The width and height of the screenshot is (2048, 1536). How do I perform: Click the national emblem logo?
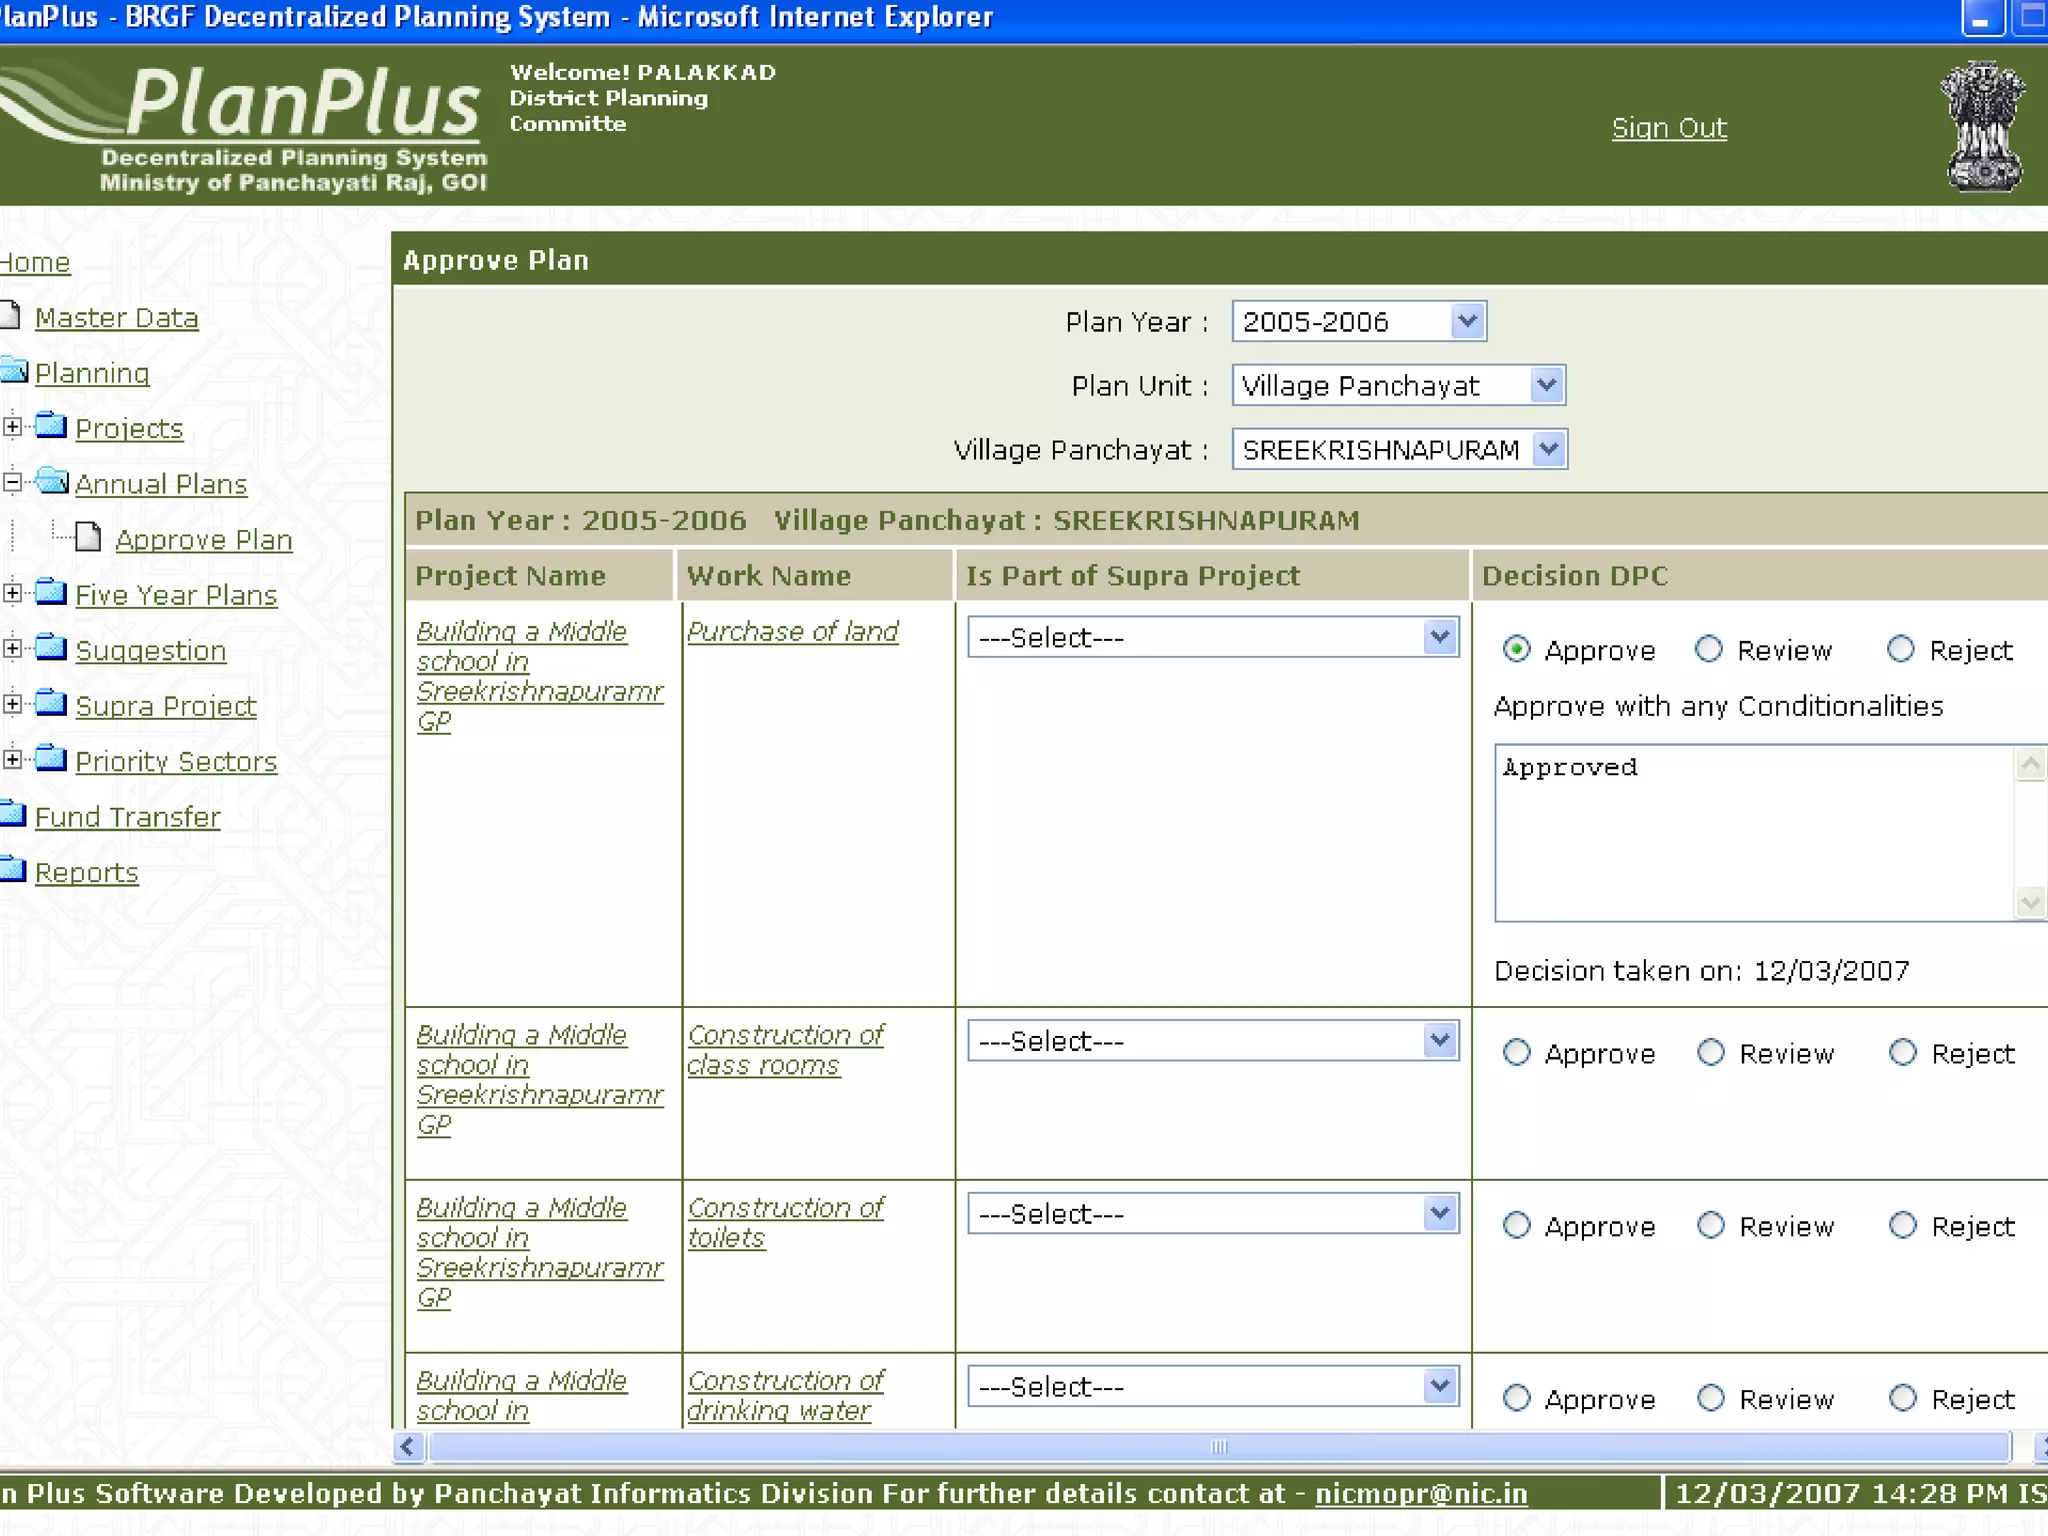(1983, 127)
